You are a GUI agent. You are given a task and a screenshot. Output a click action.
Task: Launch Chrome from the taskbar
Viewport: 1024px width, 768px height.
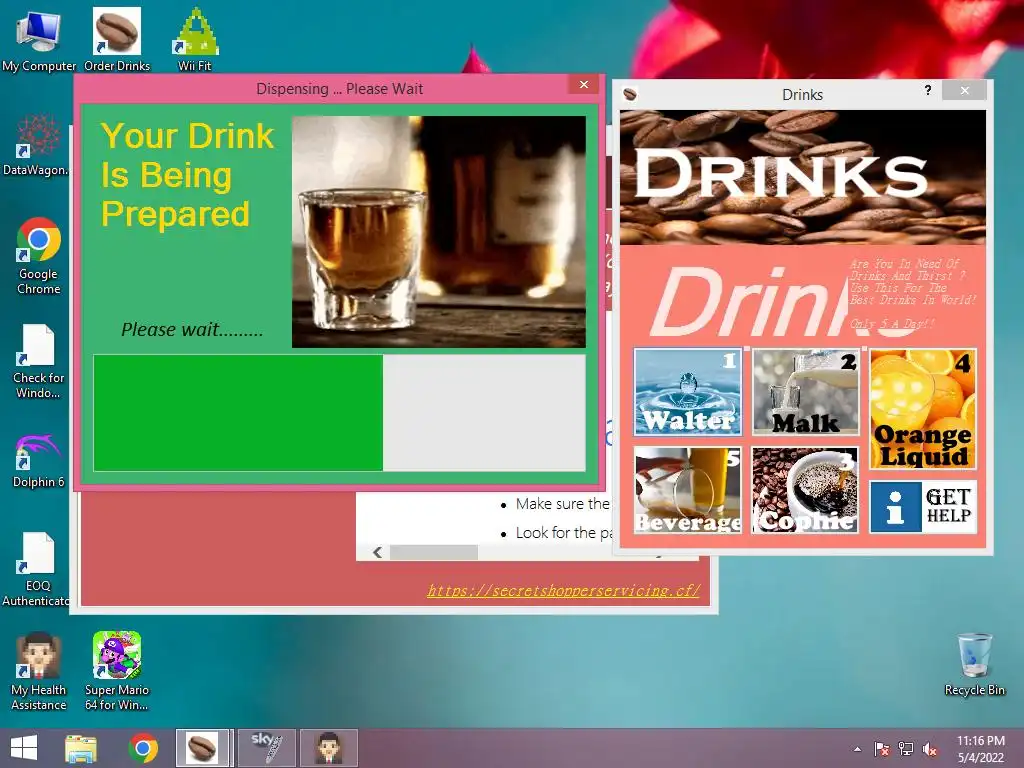coord(143,748)
